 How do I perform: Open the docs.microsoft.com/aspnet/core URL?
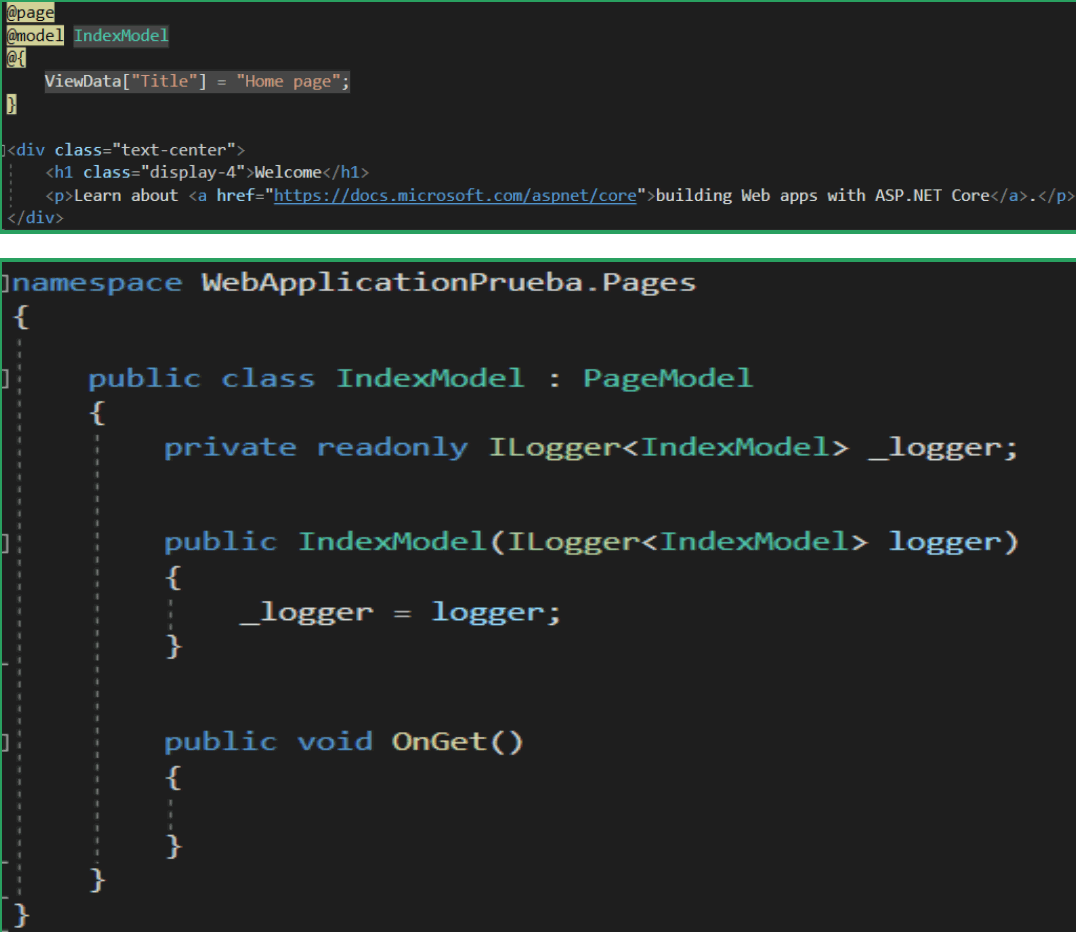455,196
